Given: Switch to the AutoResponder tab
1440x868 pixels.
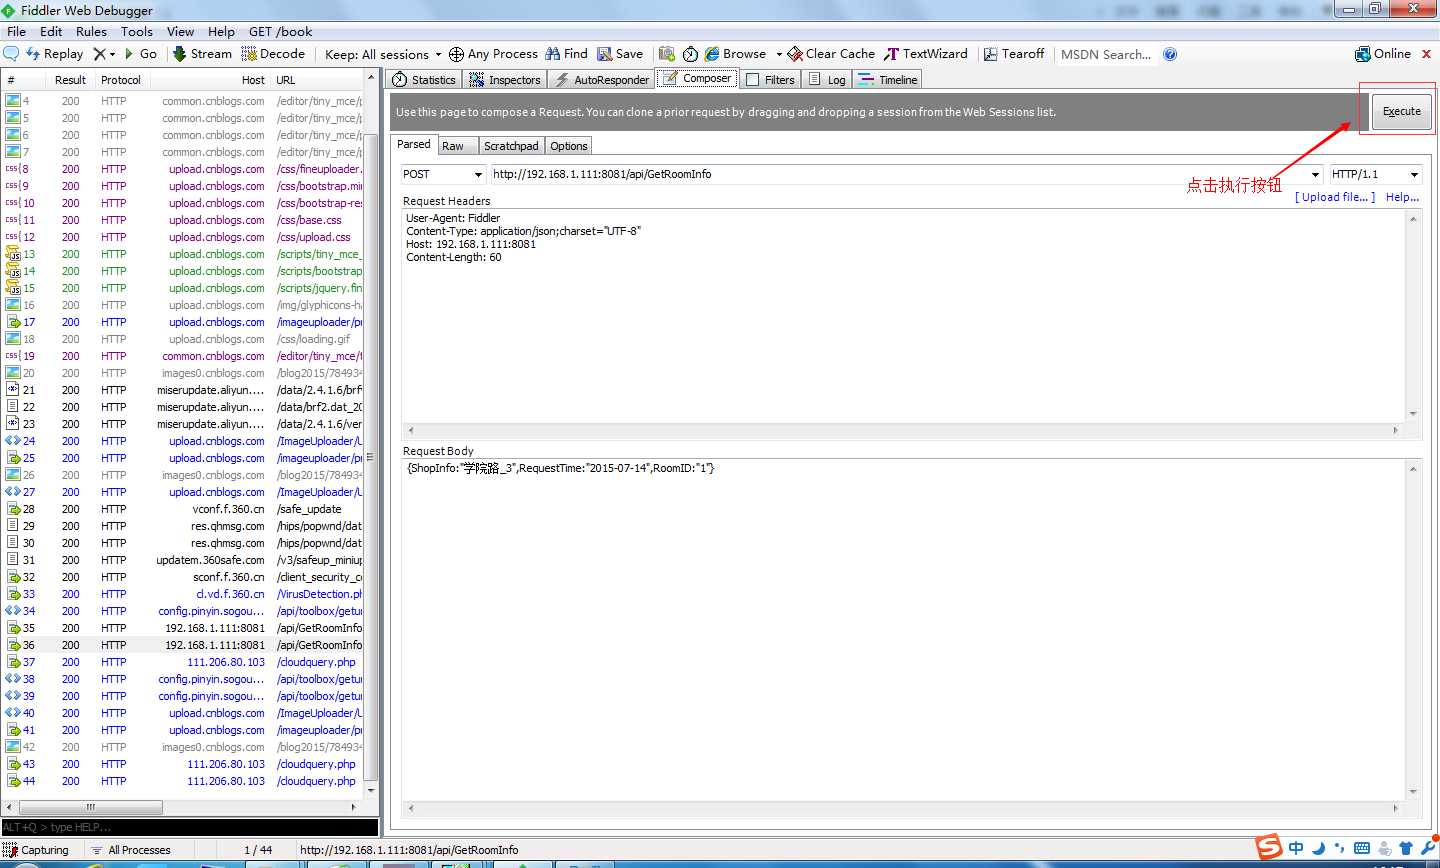Looking at the screenshot, I should [602, 80].
